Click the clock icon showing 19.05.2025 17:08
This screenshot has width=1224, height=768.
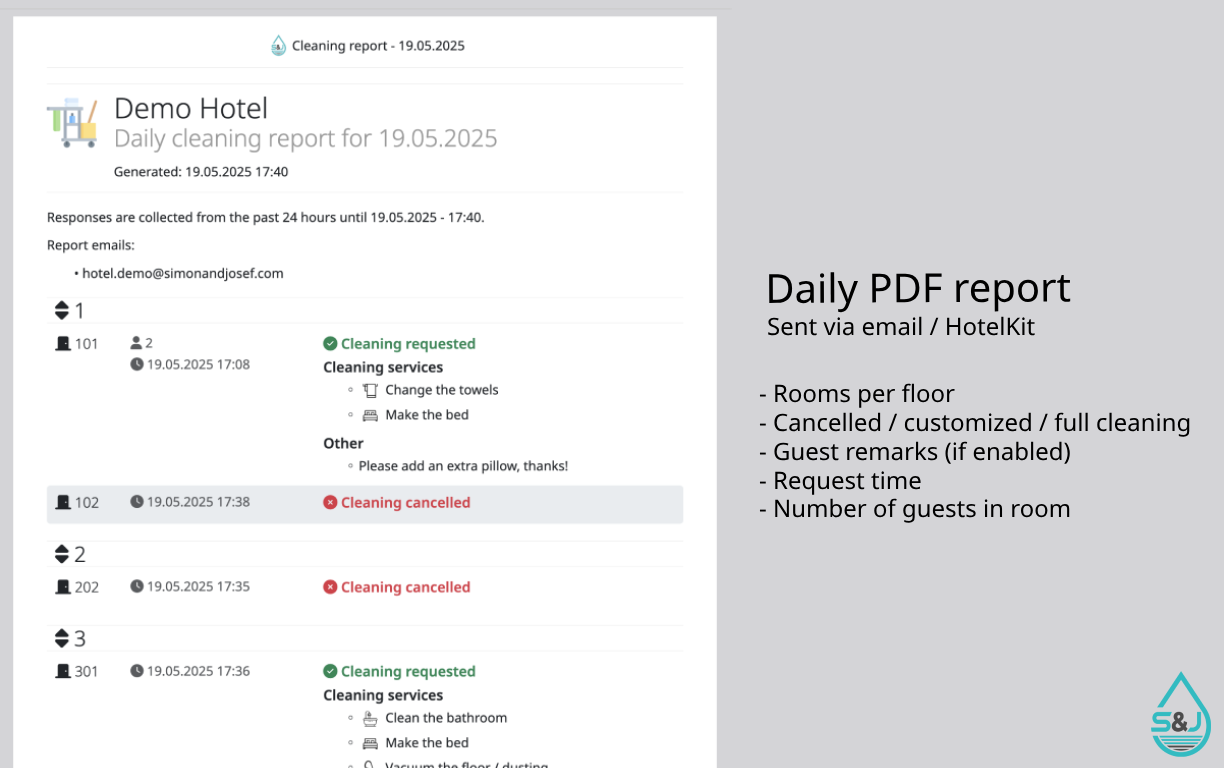(135, 364)
